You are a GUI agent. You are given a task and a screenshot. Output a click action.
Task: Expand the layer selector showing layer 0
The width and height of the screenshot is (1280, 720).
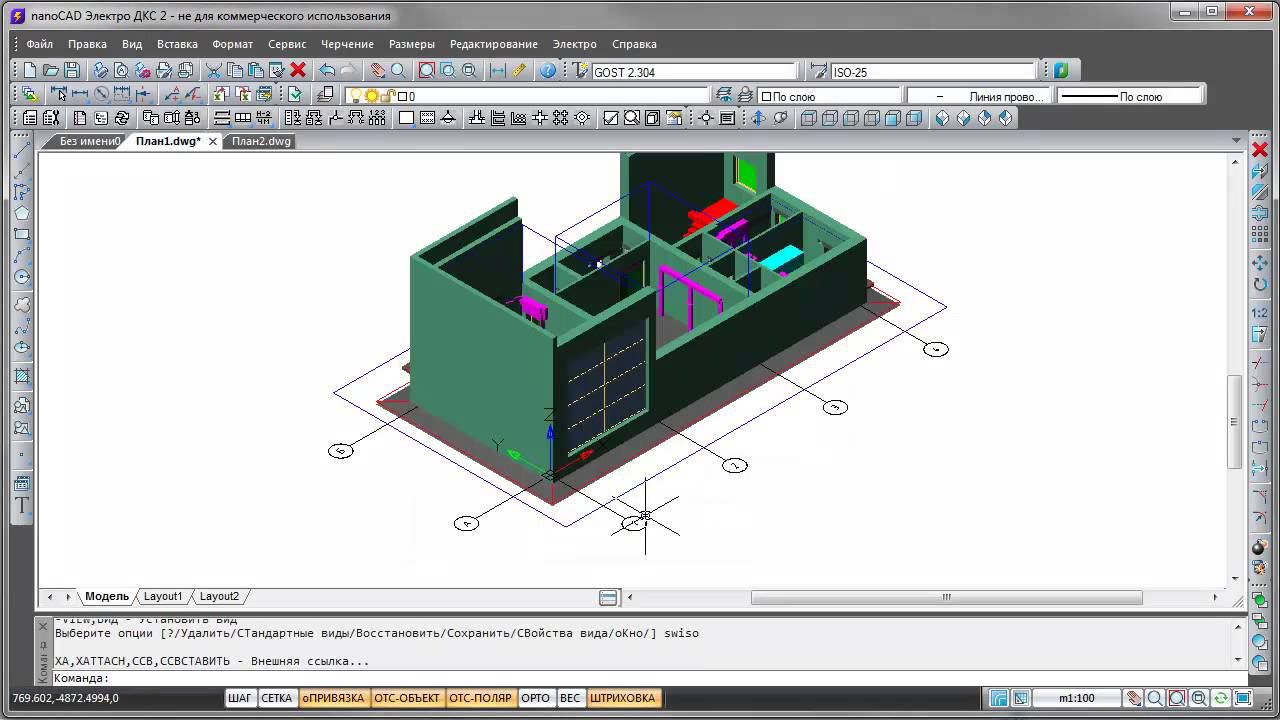click(x=550, y=96)
